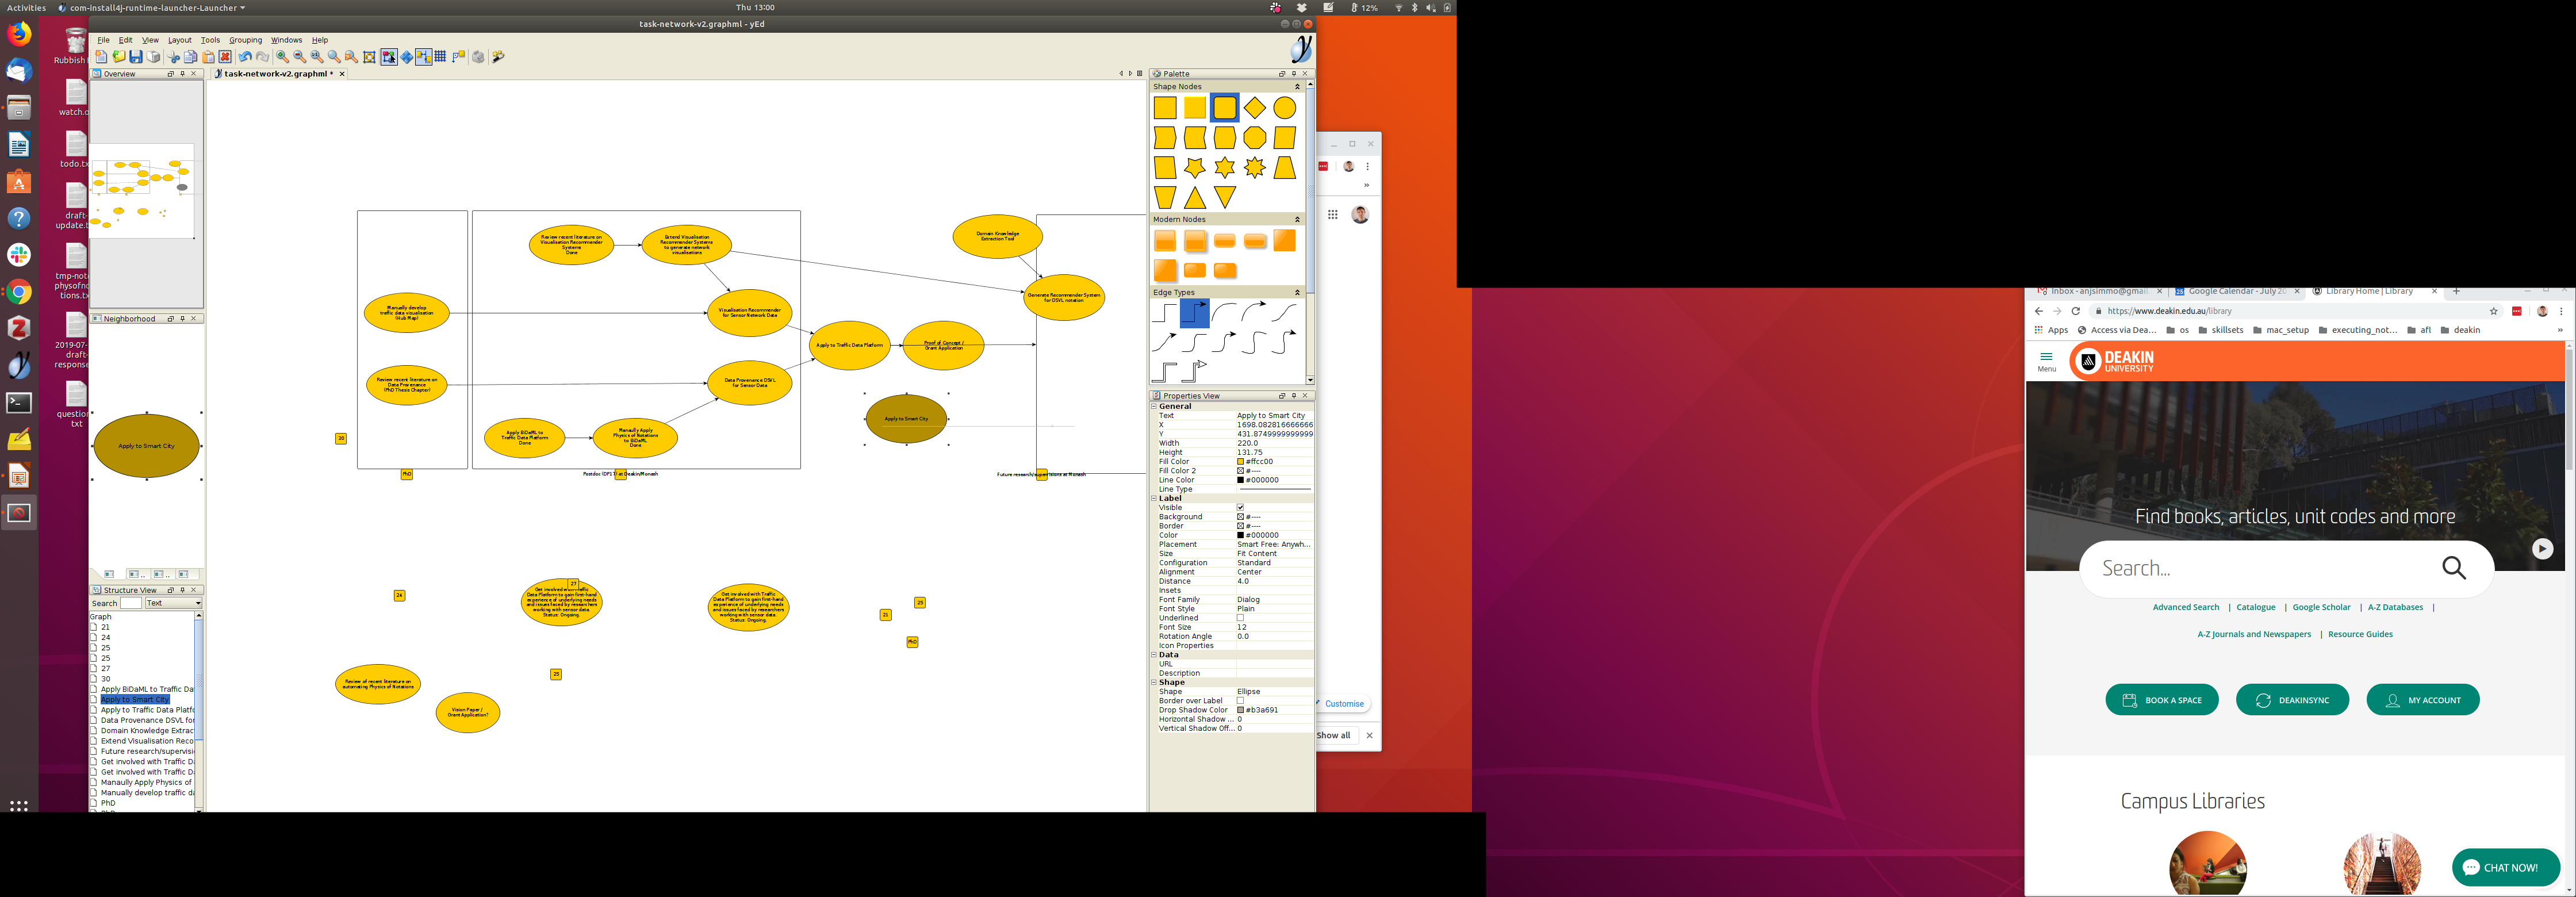Click the Undo toolbar icon
This screenshot has width=2576, height=897.
point(245,57)
